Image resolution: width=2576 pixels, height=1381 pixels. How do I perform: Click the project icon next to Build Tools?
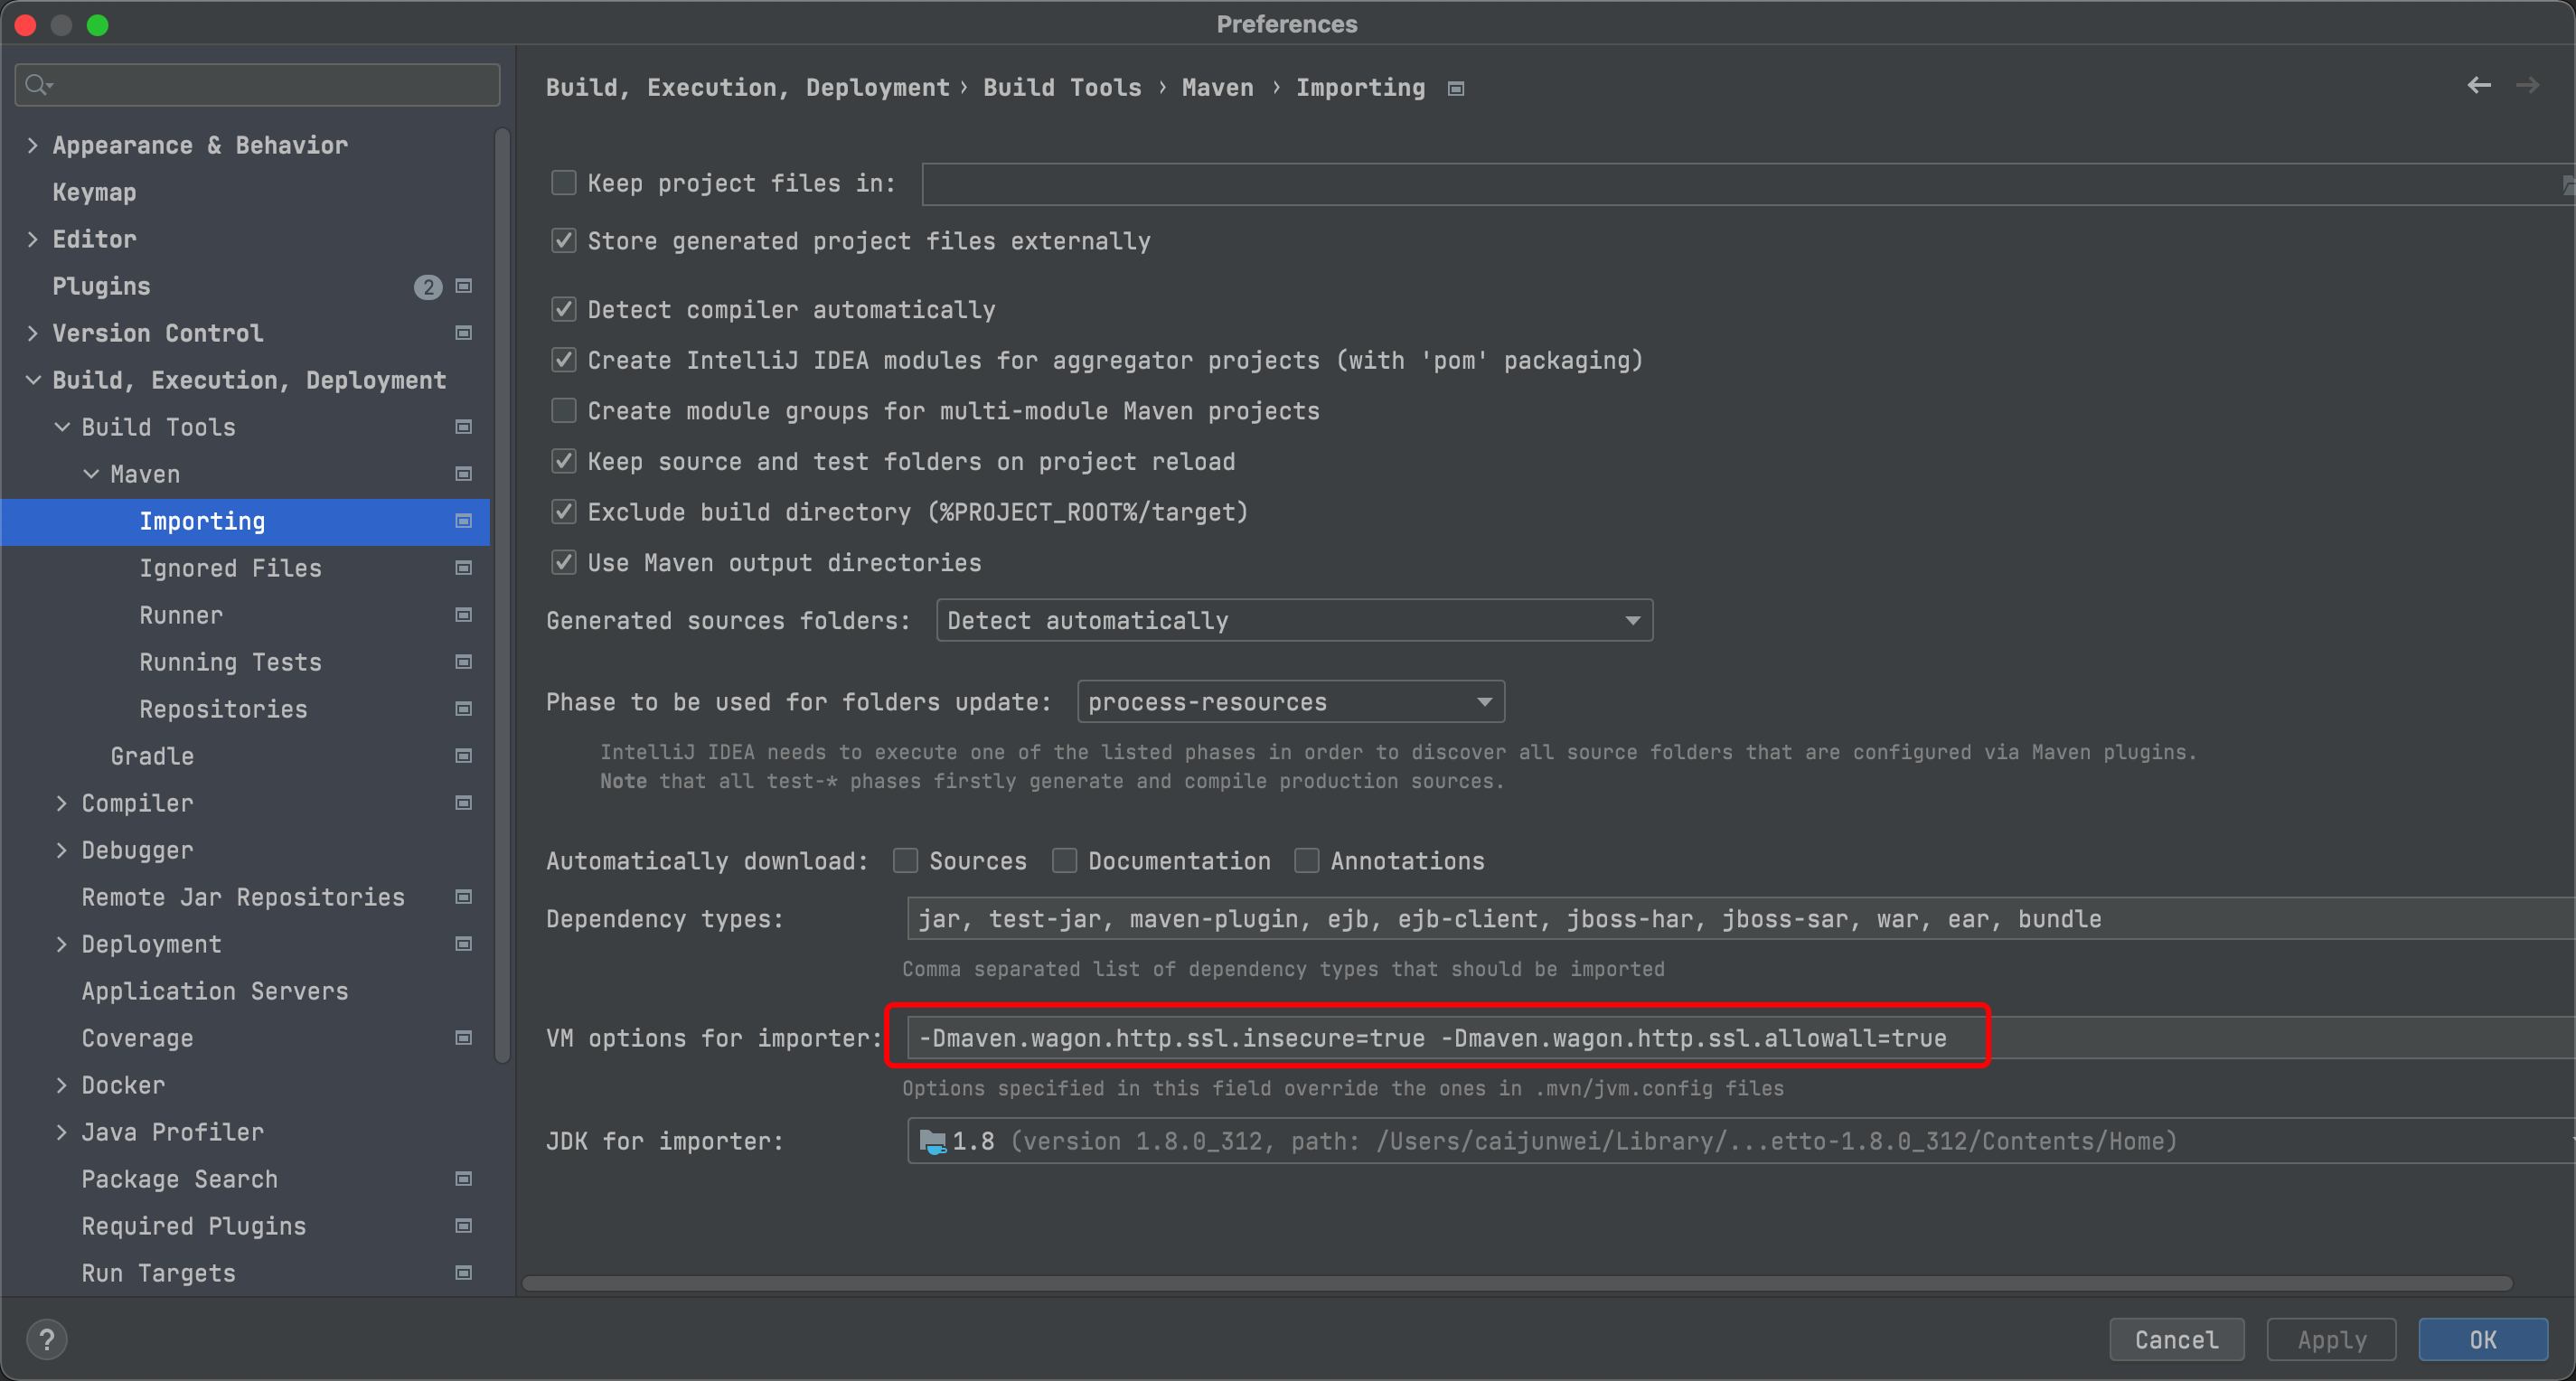pyautogui.click(x=463, y=427)
